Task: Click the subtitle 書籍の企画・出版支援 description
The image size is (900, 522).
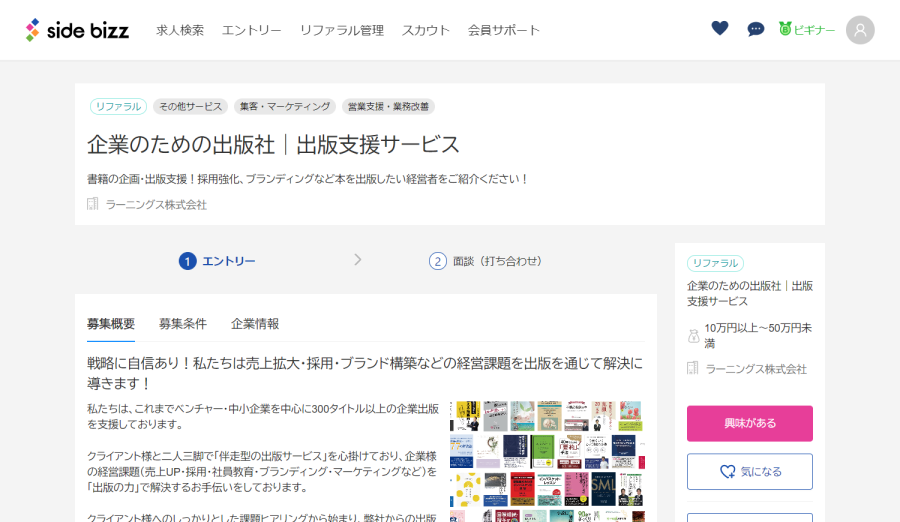Action: 308,179
